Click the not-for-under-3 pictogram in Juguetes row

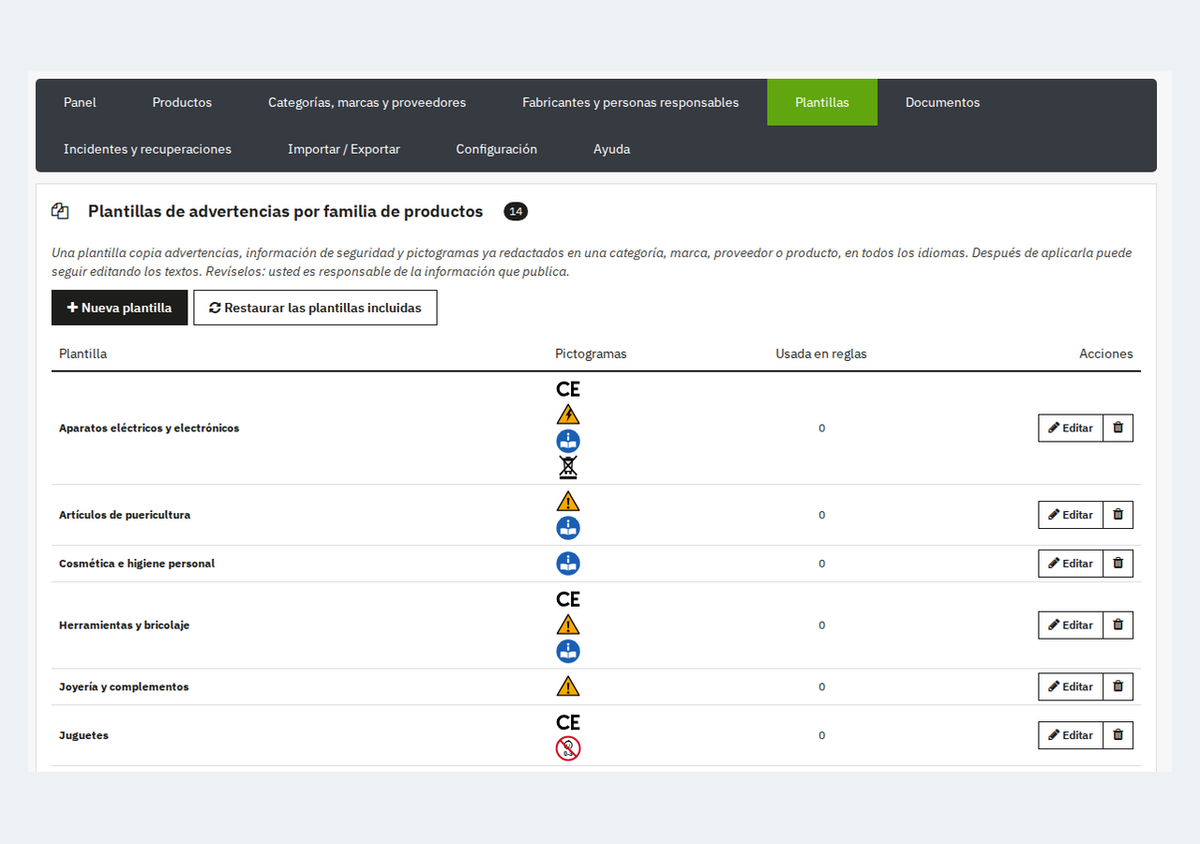tap(568, 748)
